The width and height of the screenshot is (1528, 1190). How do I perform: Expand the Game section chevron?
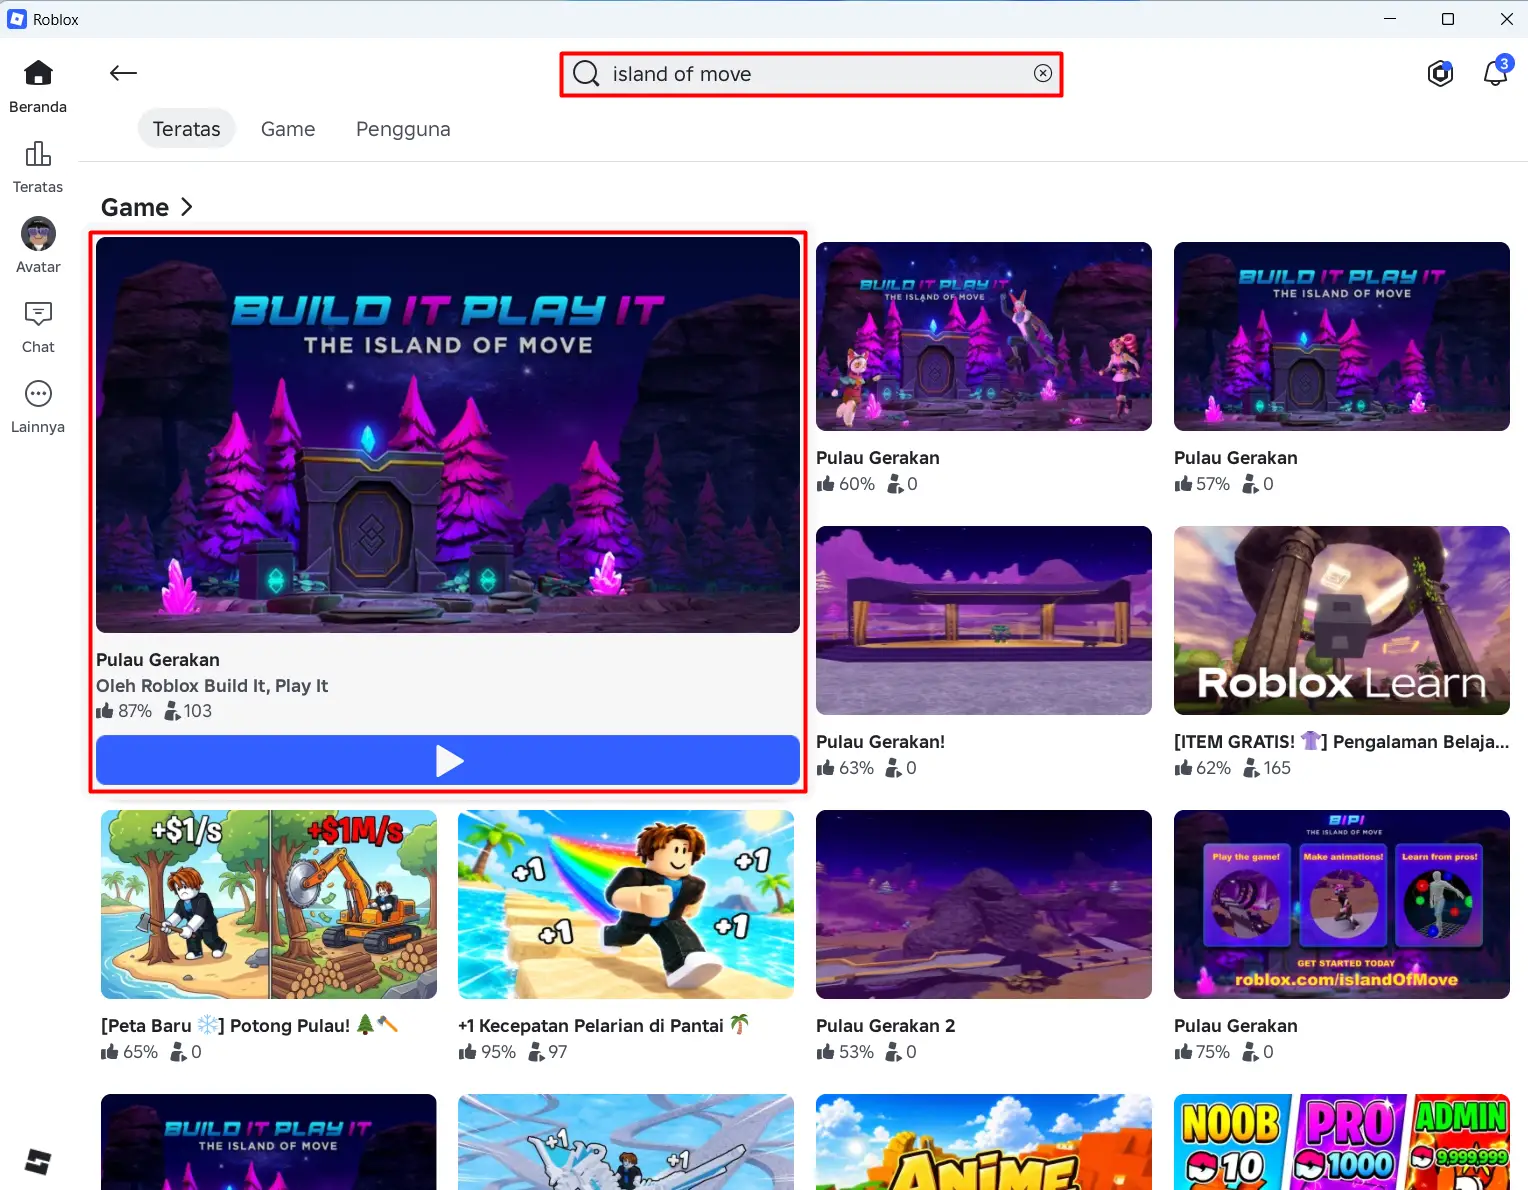click(x=186, y=207)
